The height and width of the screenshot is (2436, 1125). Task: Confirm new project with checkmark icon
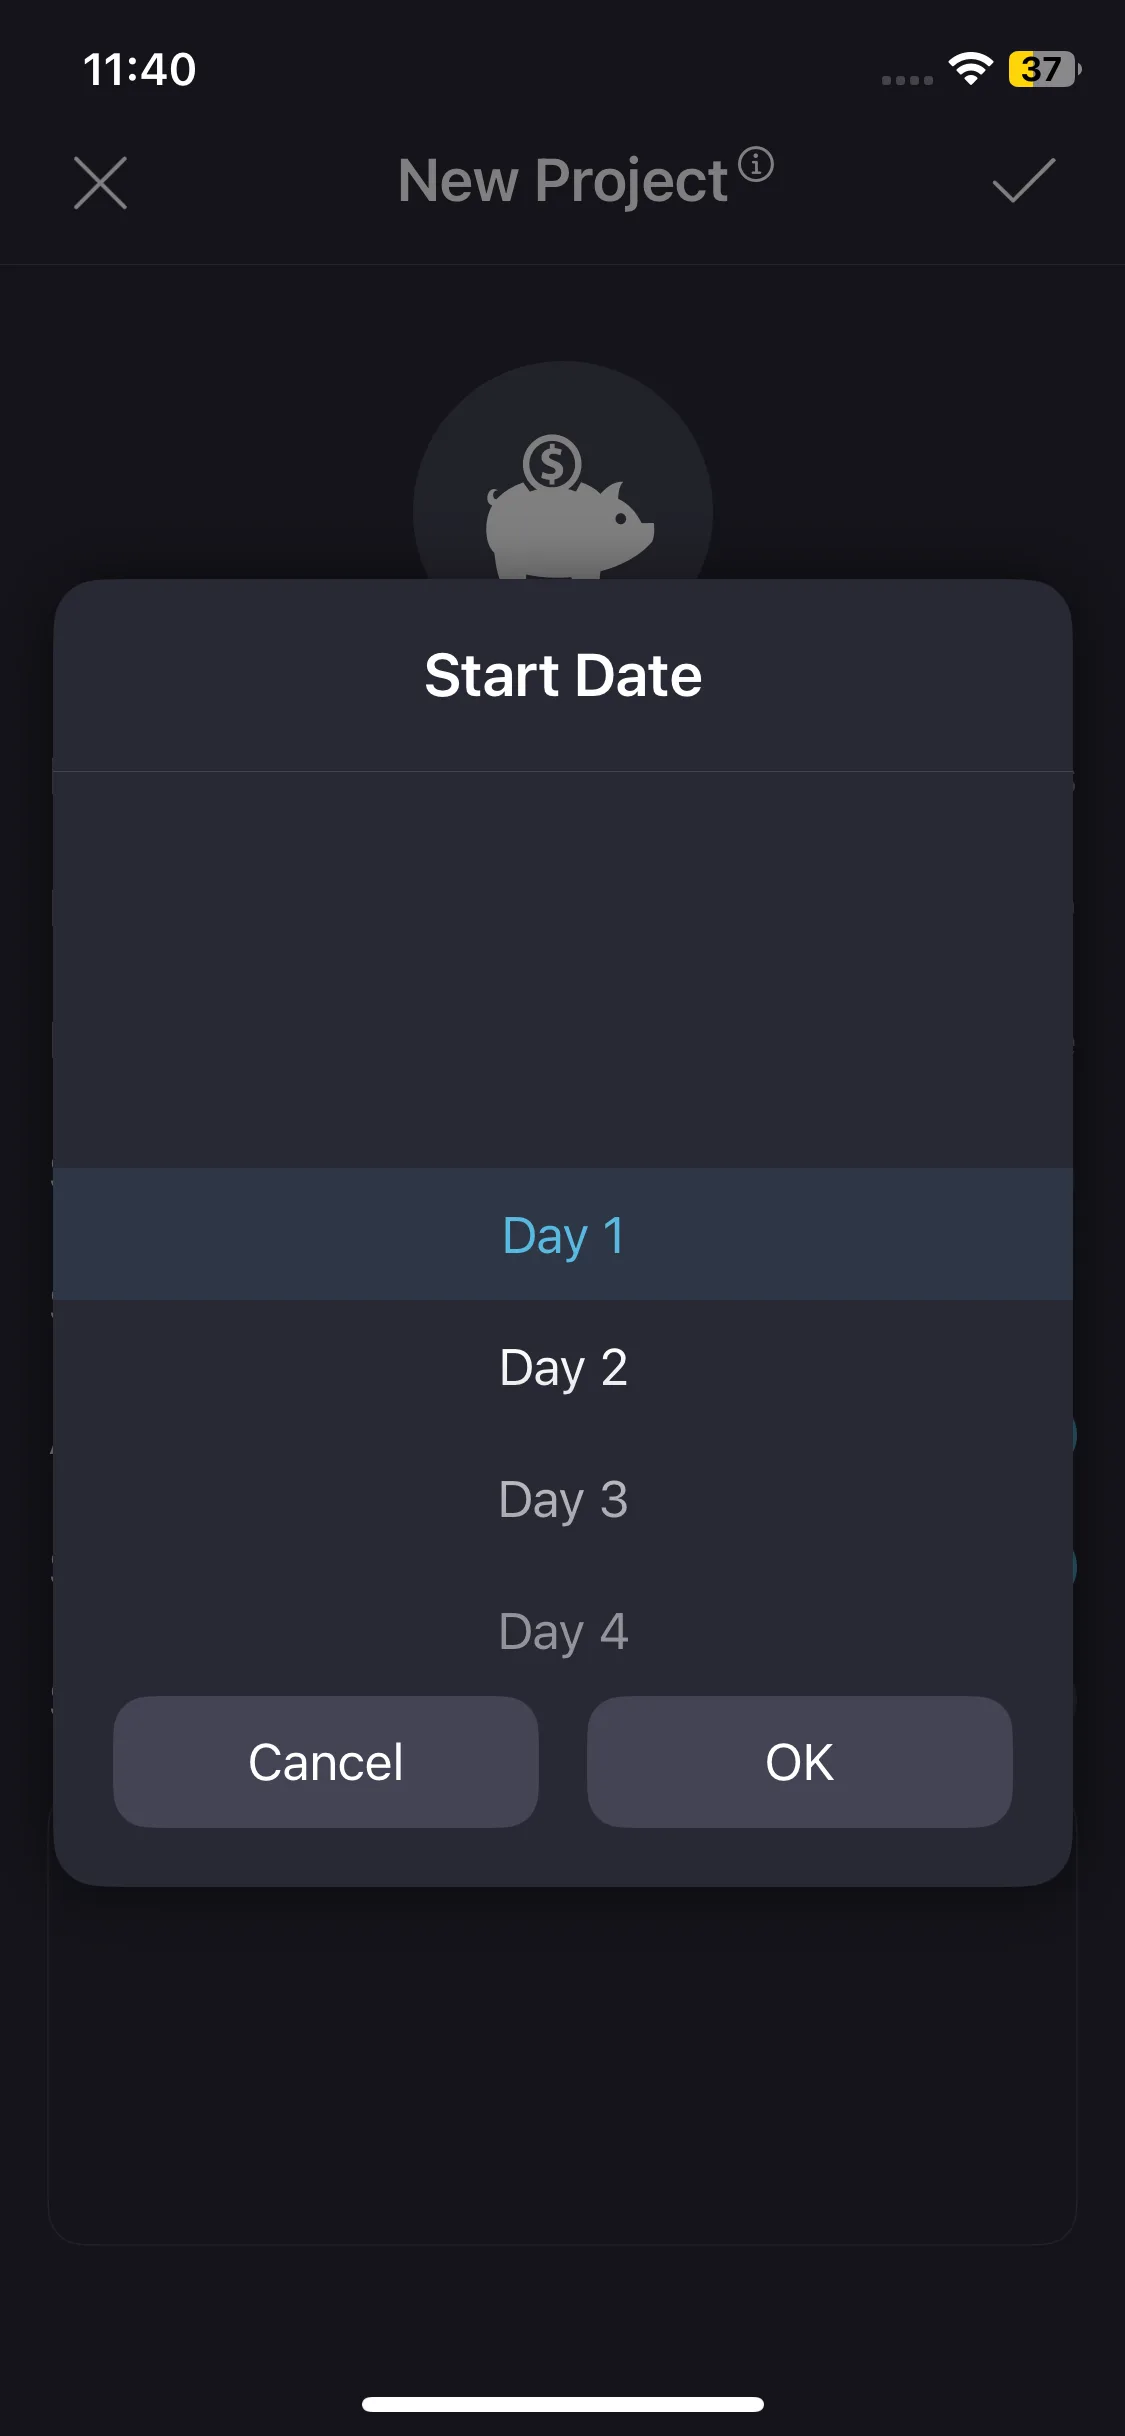pos(1023,181)
